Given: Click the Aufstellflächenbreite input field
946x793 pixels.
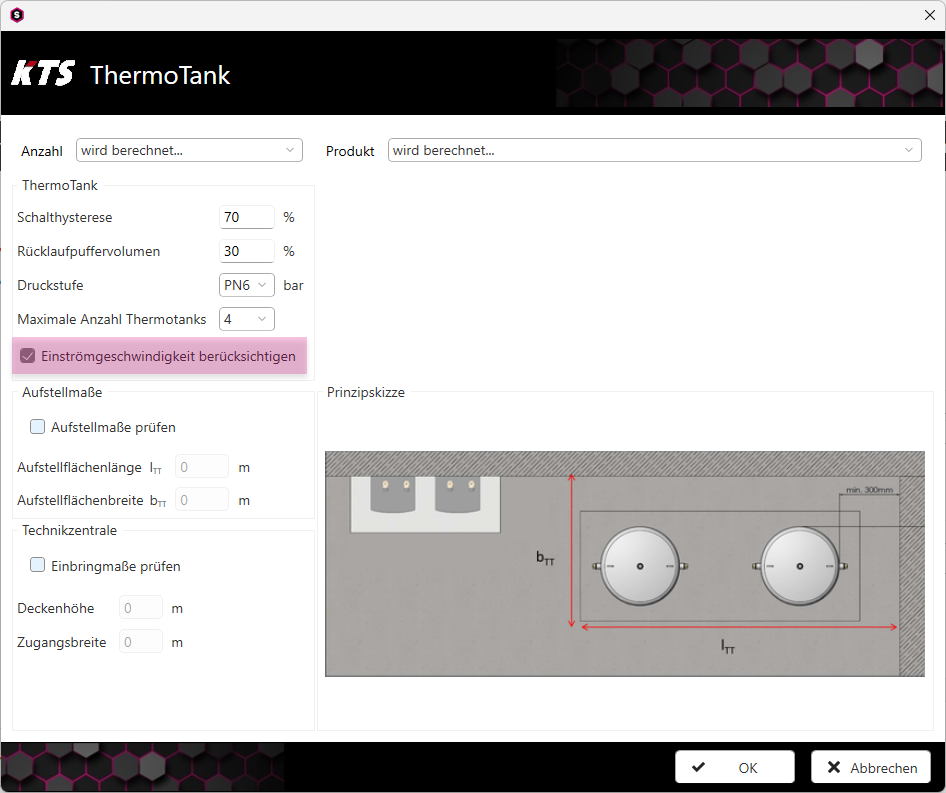Looking at the screenshot, I should point(202,500).
